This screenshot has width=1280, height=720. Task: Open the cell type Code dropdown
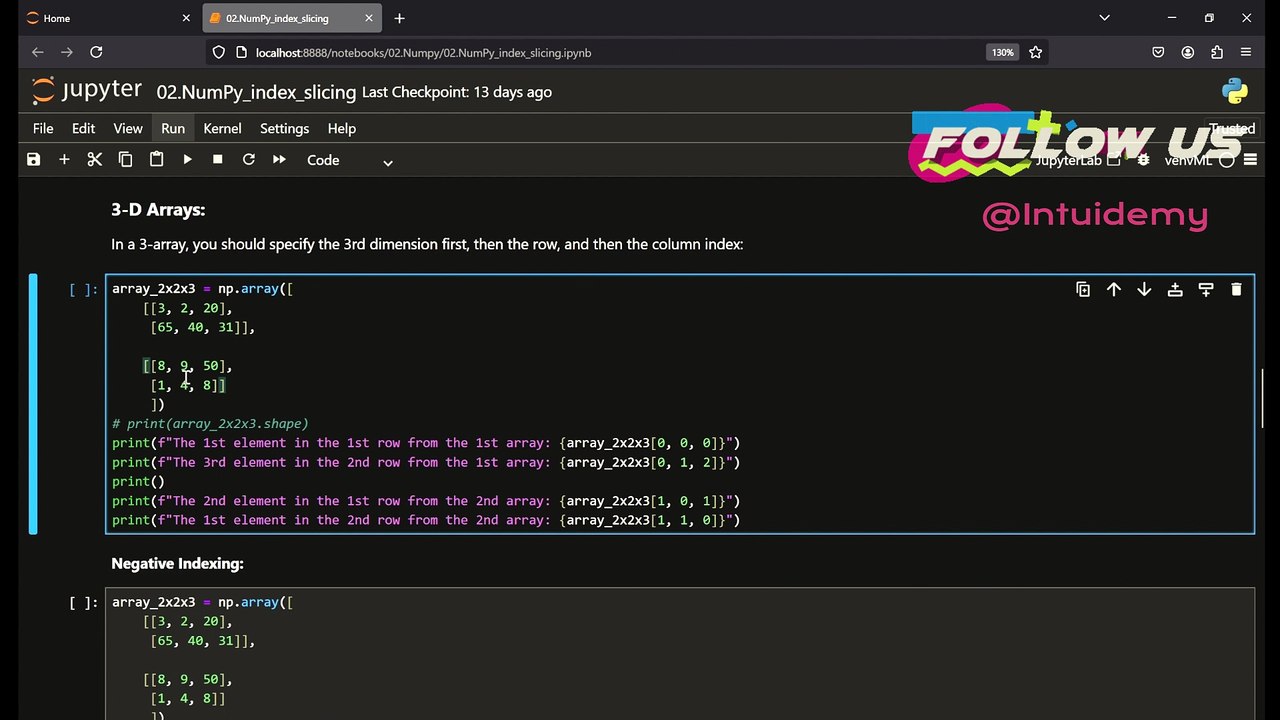pos(350,160)
